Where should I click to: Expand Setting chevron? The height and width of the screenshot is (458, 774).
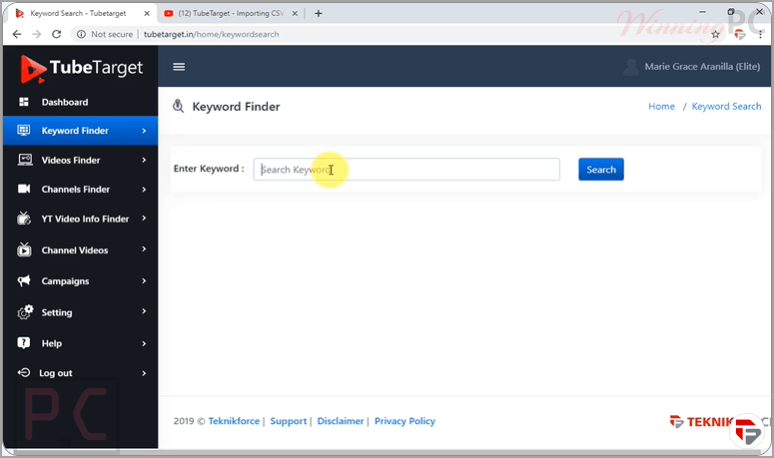click(x=144, y=311)
